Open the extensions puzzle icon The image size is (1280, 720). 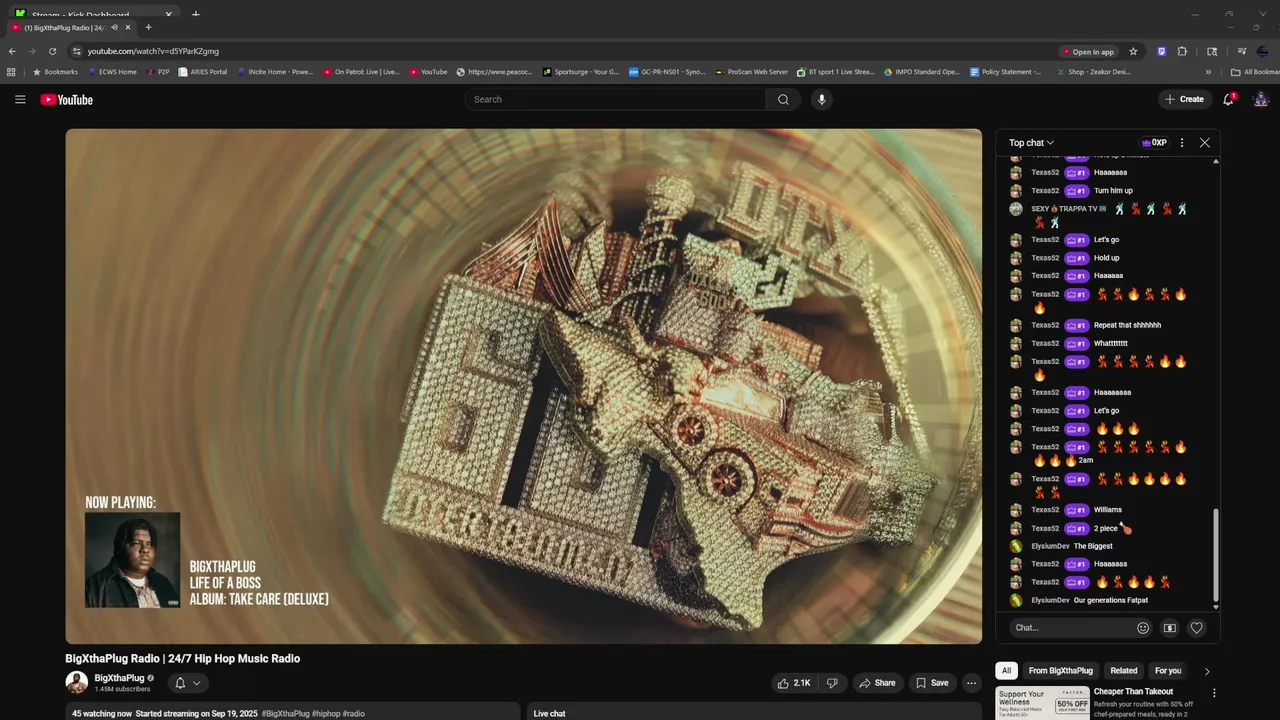1182,51
